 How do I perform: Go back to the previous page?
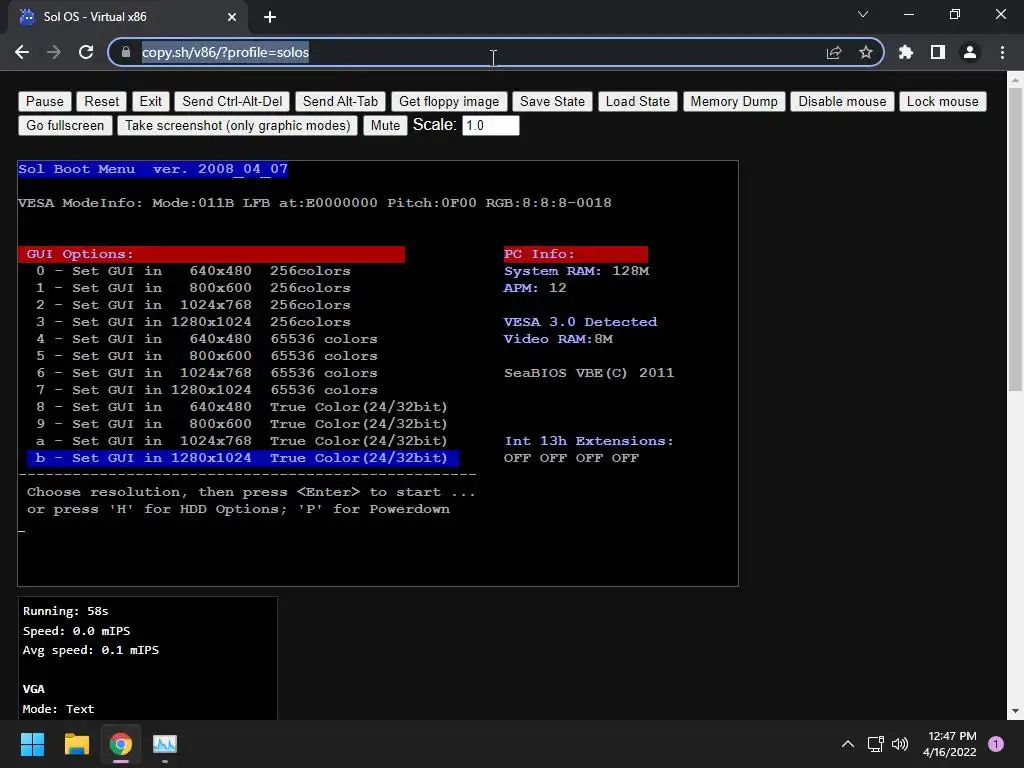[22, 52]
